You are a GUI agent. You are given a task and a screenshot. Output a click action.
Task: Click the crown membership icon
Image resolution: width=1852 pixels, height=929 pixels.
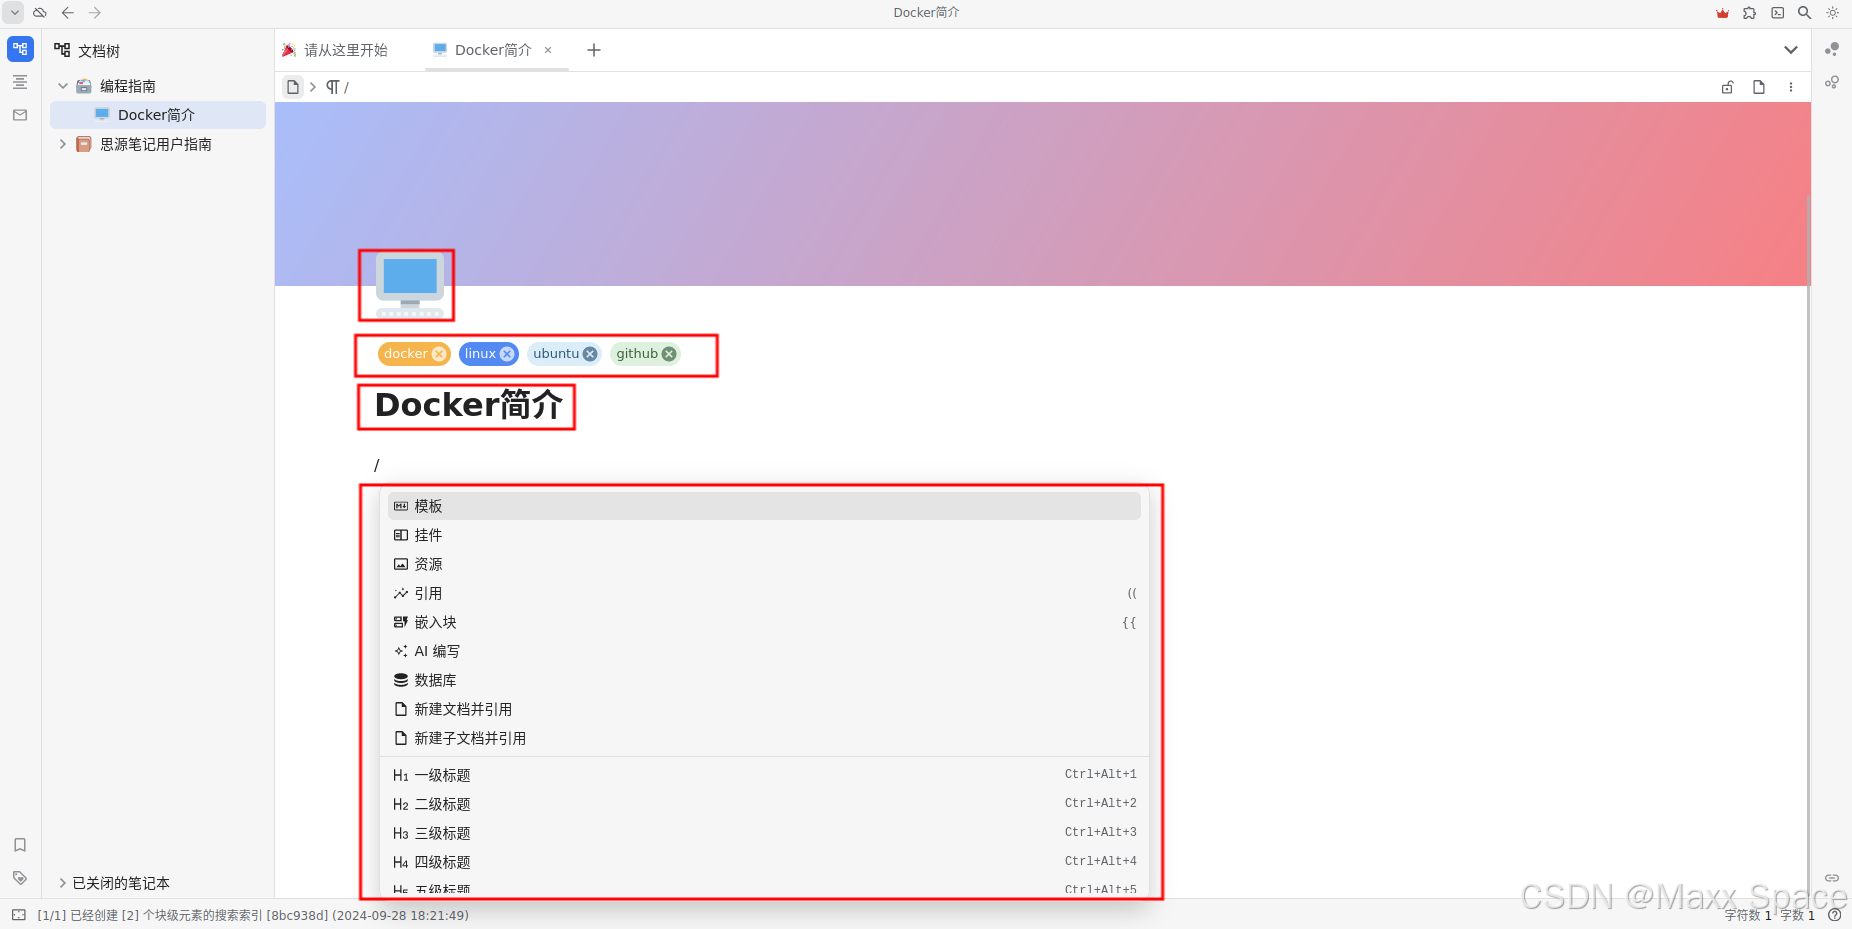(x=1722, y=13)
